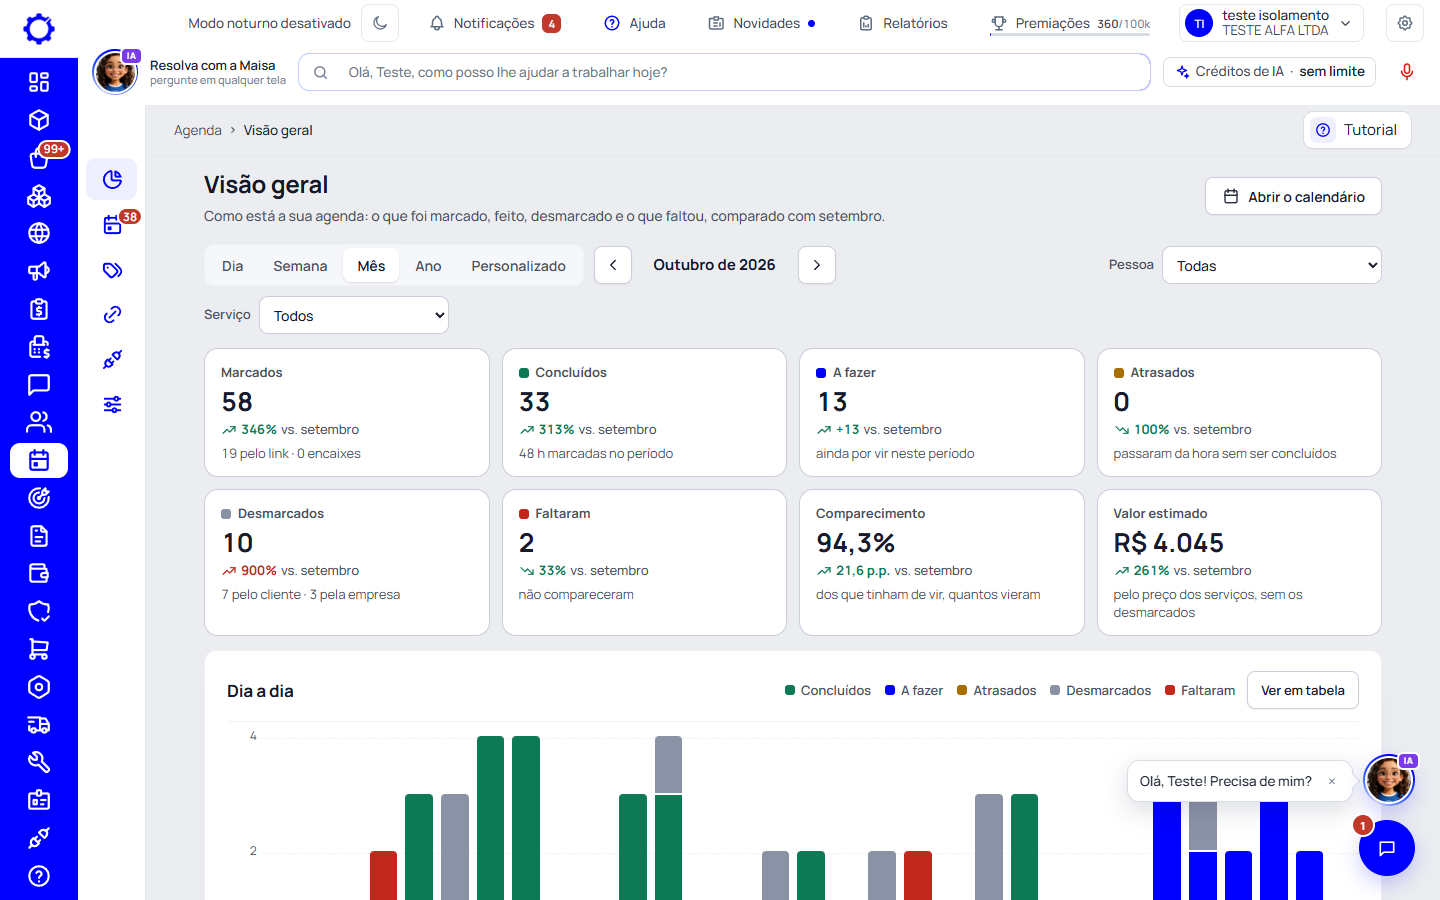The width and height of the screenshot is (1440, 900).
Task: Open the megaphone marketing icon
Action: pyautogui.click(x=39, y=271)
